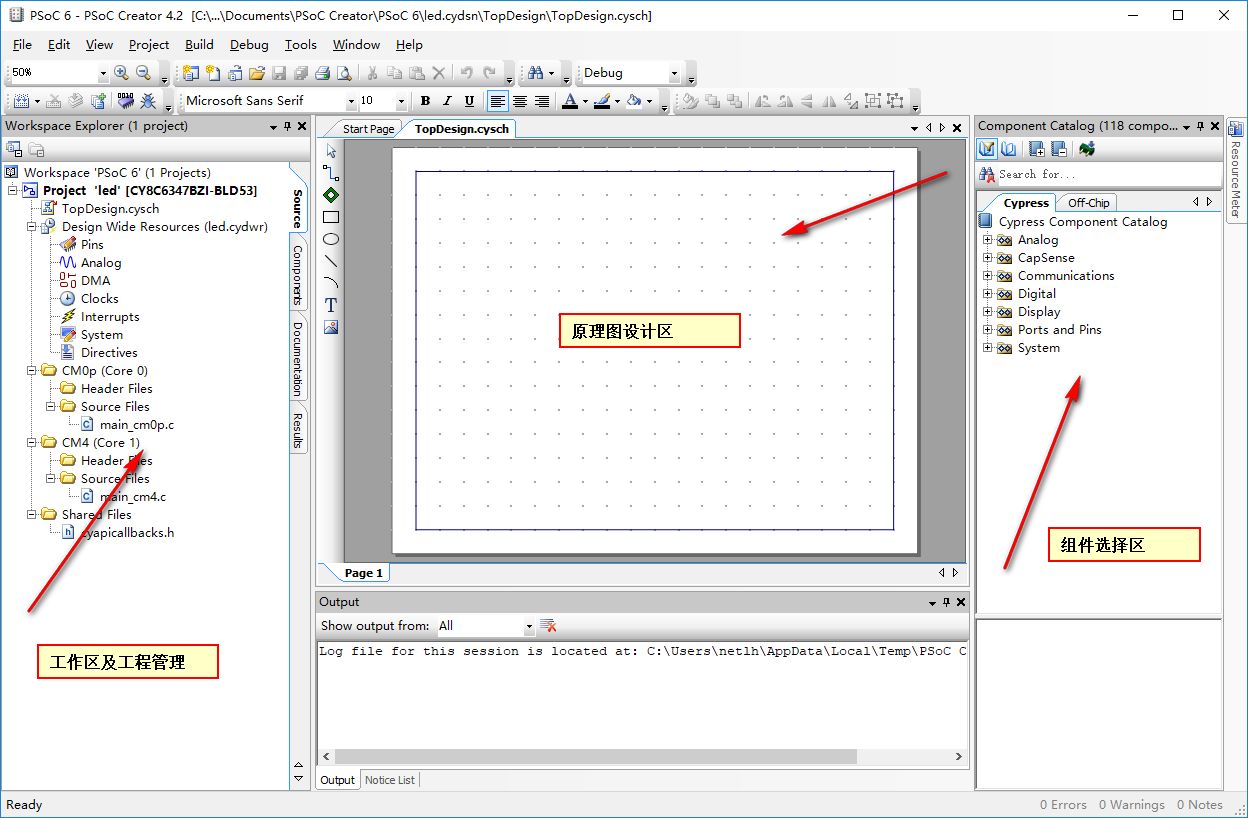1248x818 pixels.
Task: Open the font color dropdown arrow
Action: click(585, 101)
